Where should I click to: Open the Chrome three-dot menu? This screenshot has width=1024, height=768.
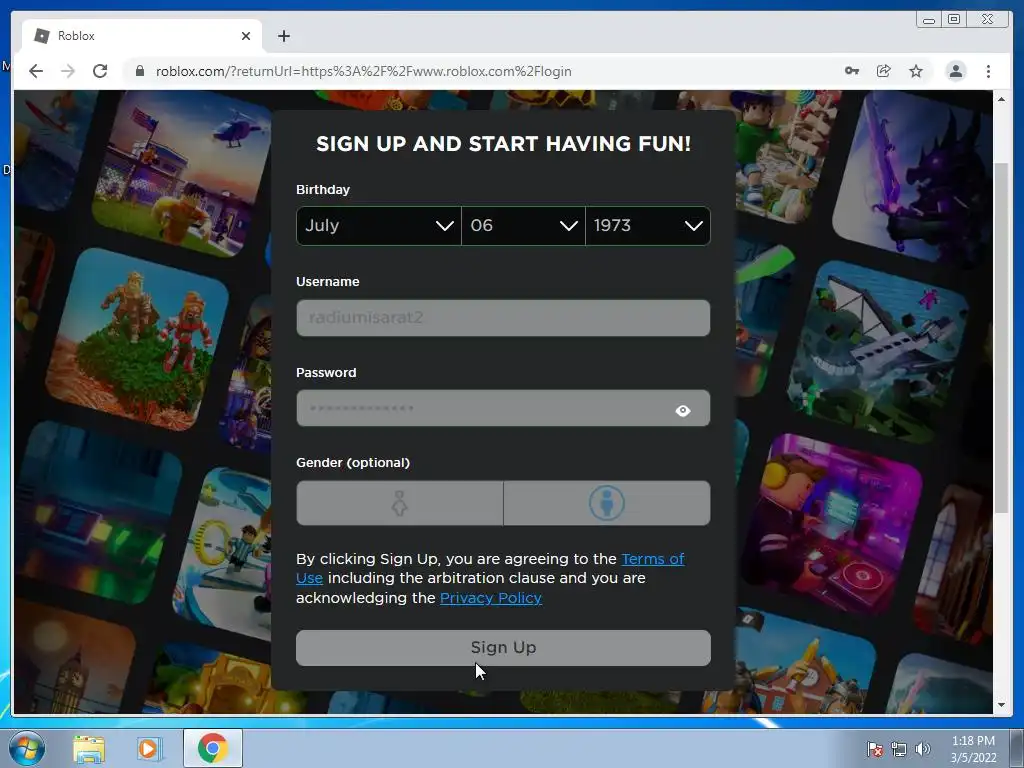(988, 71)
